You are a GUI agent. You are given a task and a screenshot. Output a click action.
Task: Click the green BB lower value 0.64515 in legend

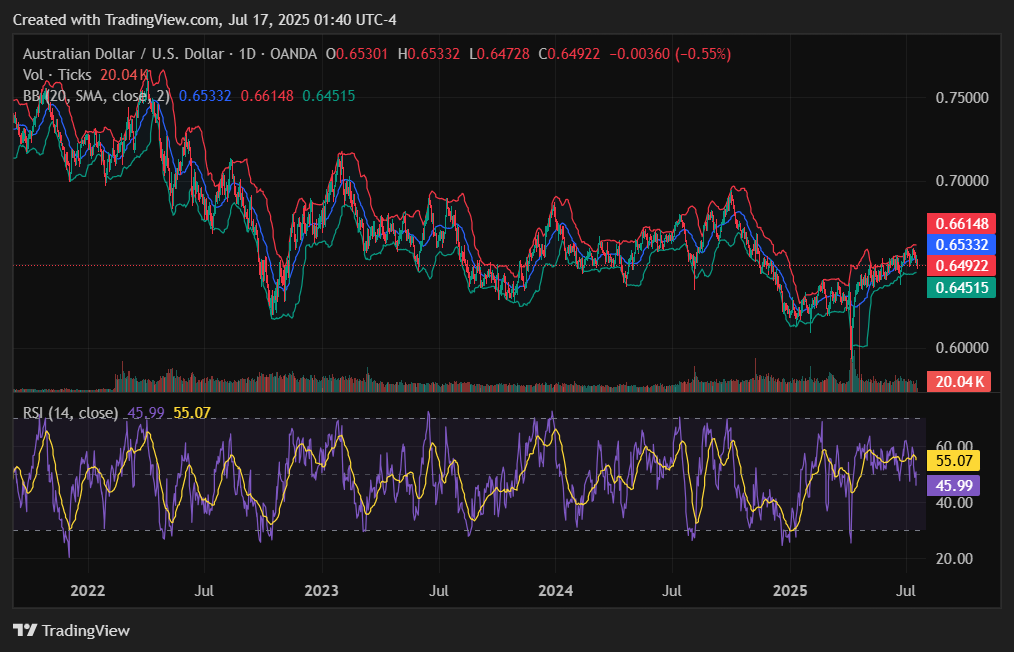329,96
